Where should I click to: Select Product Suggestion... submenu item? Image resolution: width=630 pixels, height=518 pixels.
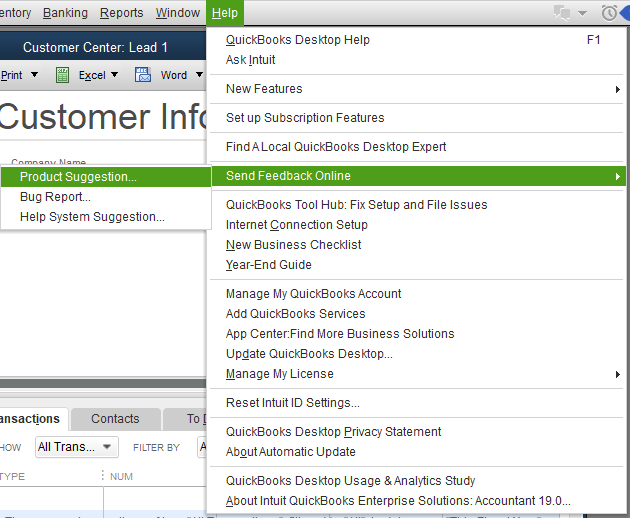pos(106,177)
